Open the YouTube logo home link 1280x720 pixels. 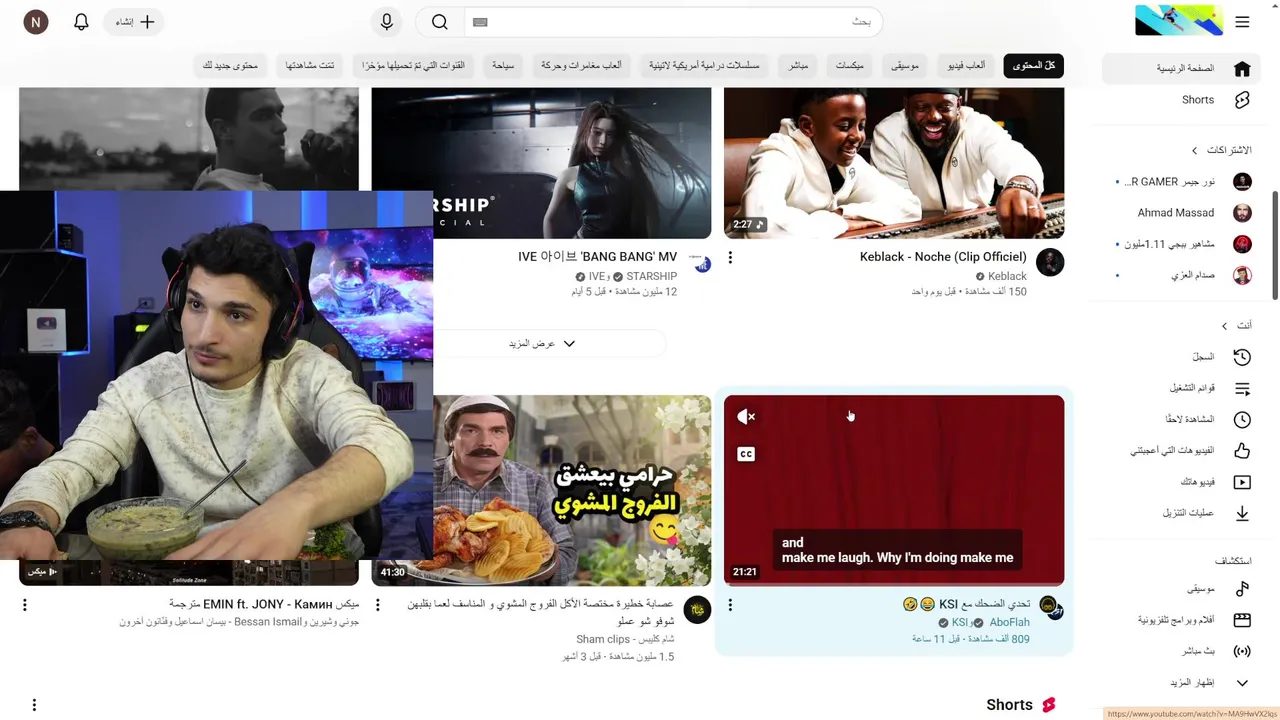tap(1178, 20)
